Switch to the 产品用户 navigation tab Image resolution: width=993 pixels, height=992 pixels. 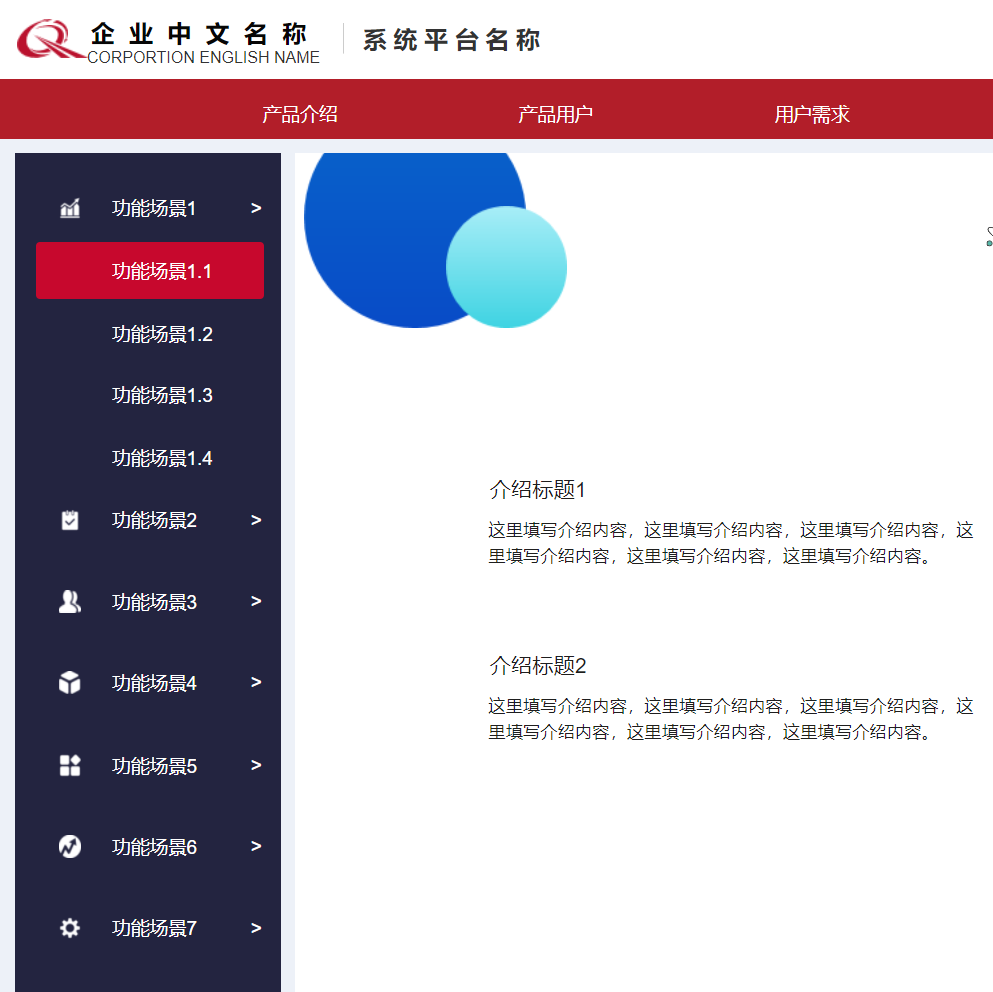pos(555,114)
